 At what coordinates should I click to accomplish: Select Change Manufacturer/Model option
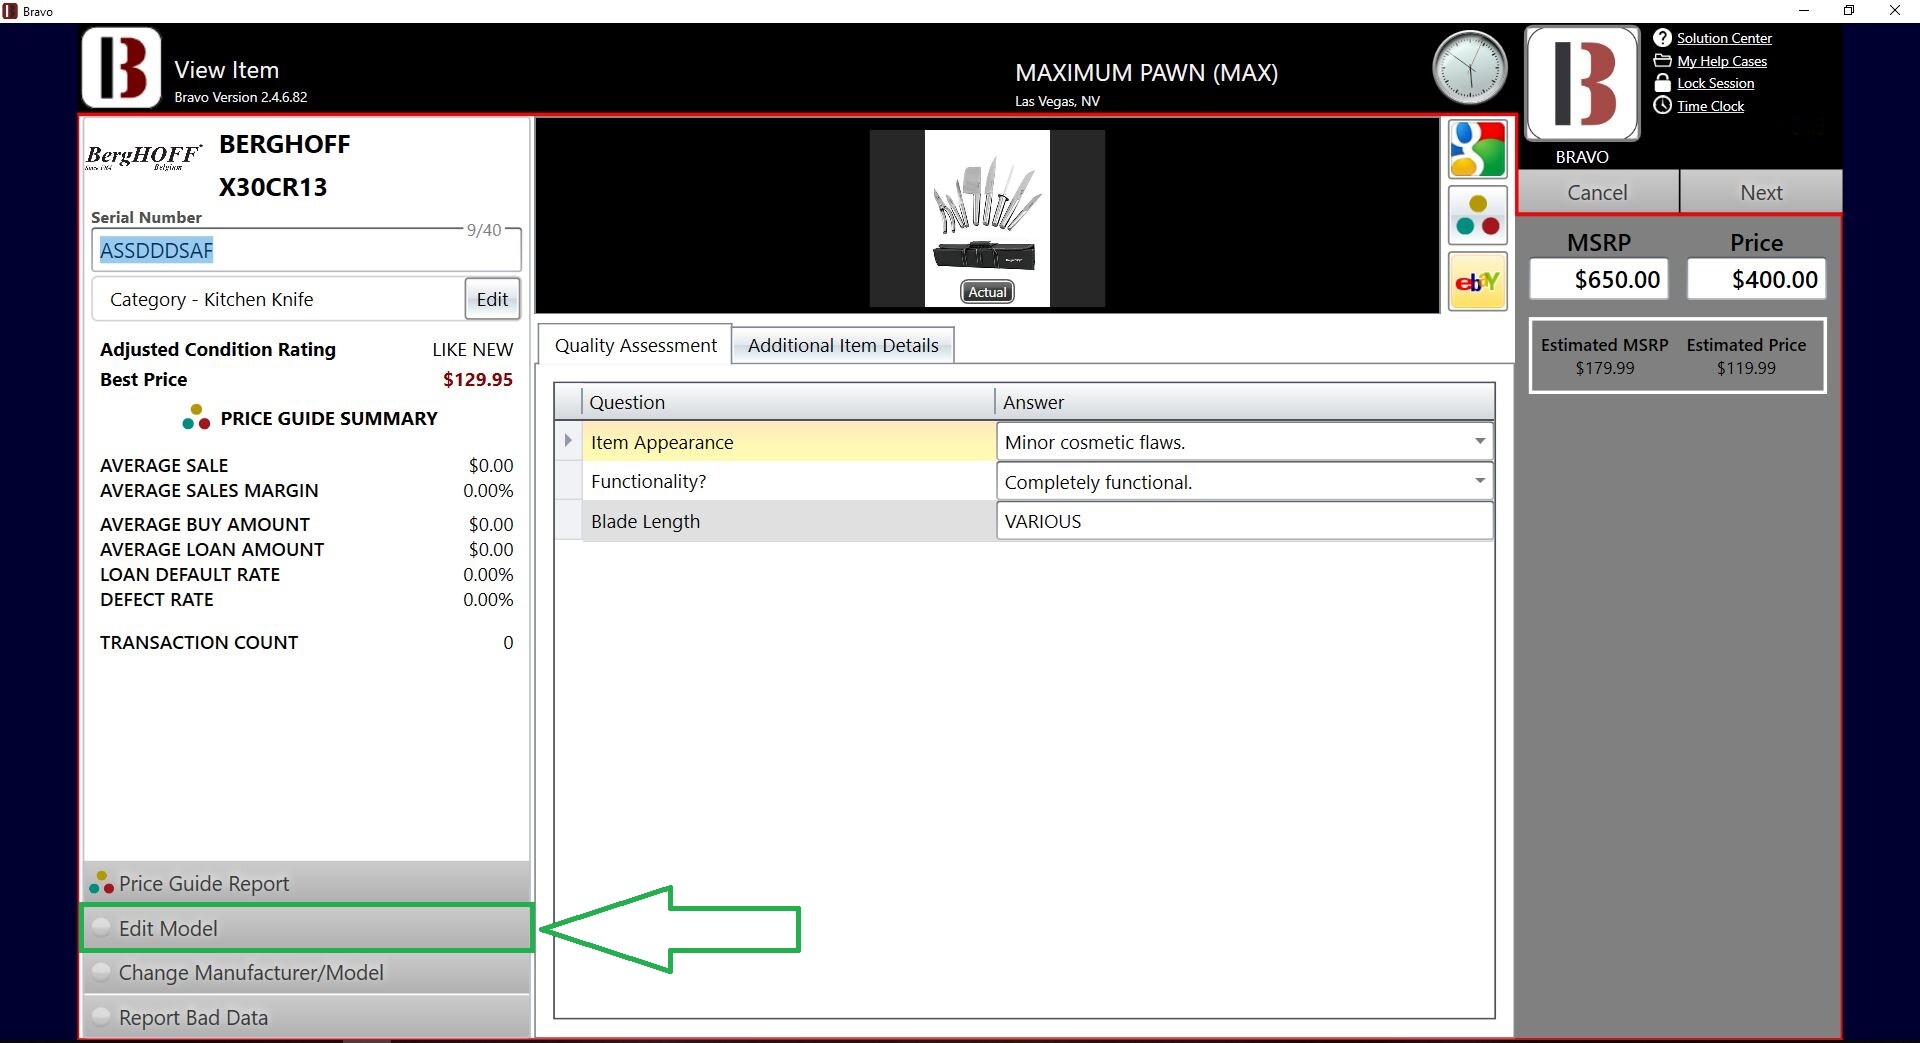point(306,972)
